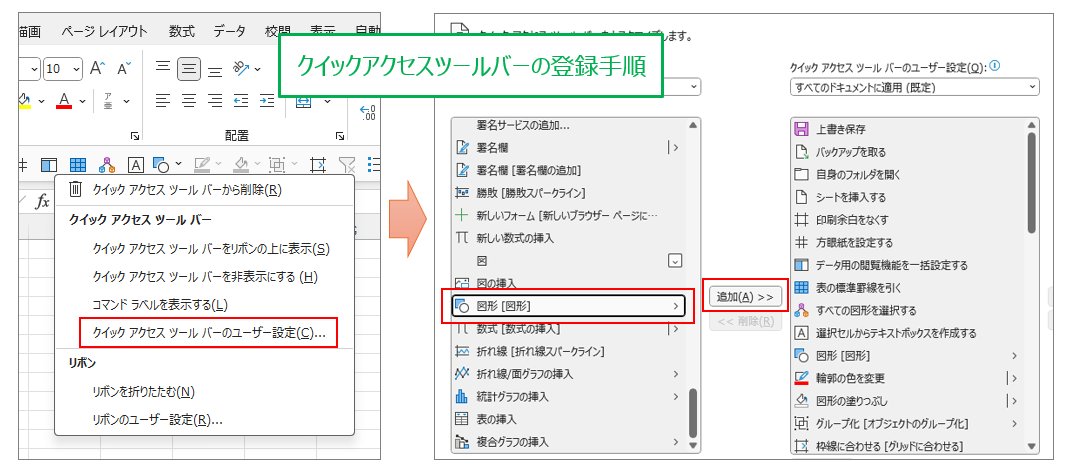Click the text box icon in quick access toolbar
Screen dimensions: 1069x473
tap(136, 165)
